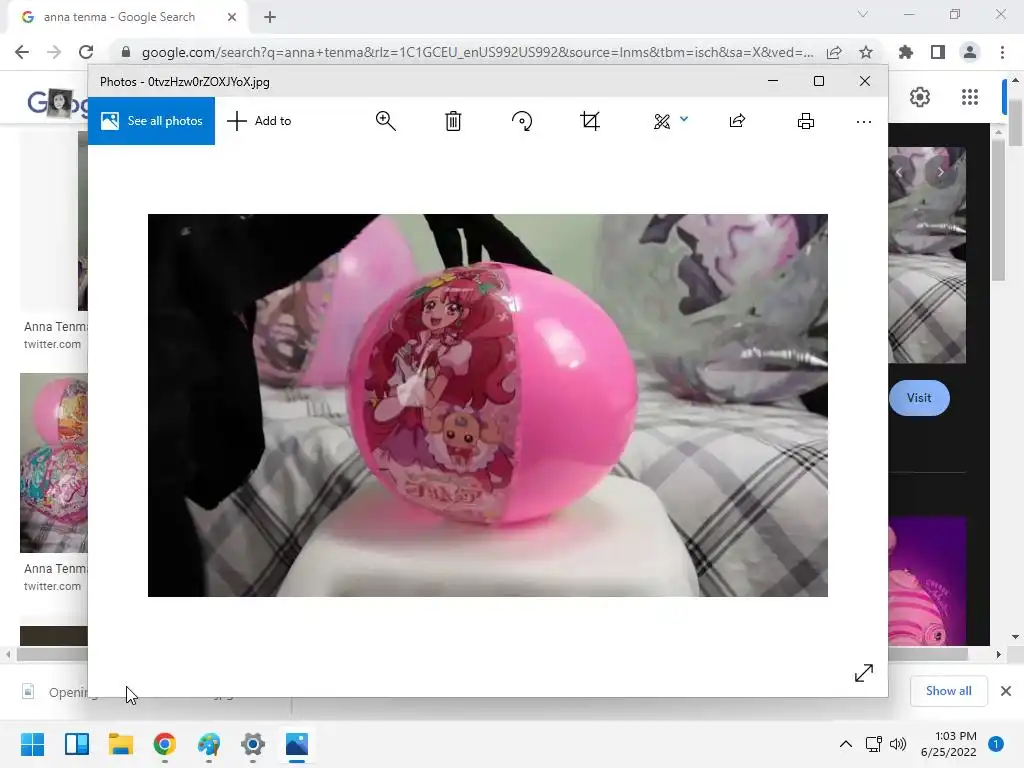Open a new Chrome tab
Image resolution: width=1024 pixels, height=768 pixels.
(270, 17)
